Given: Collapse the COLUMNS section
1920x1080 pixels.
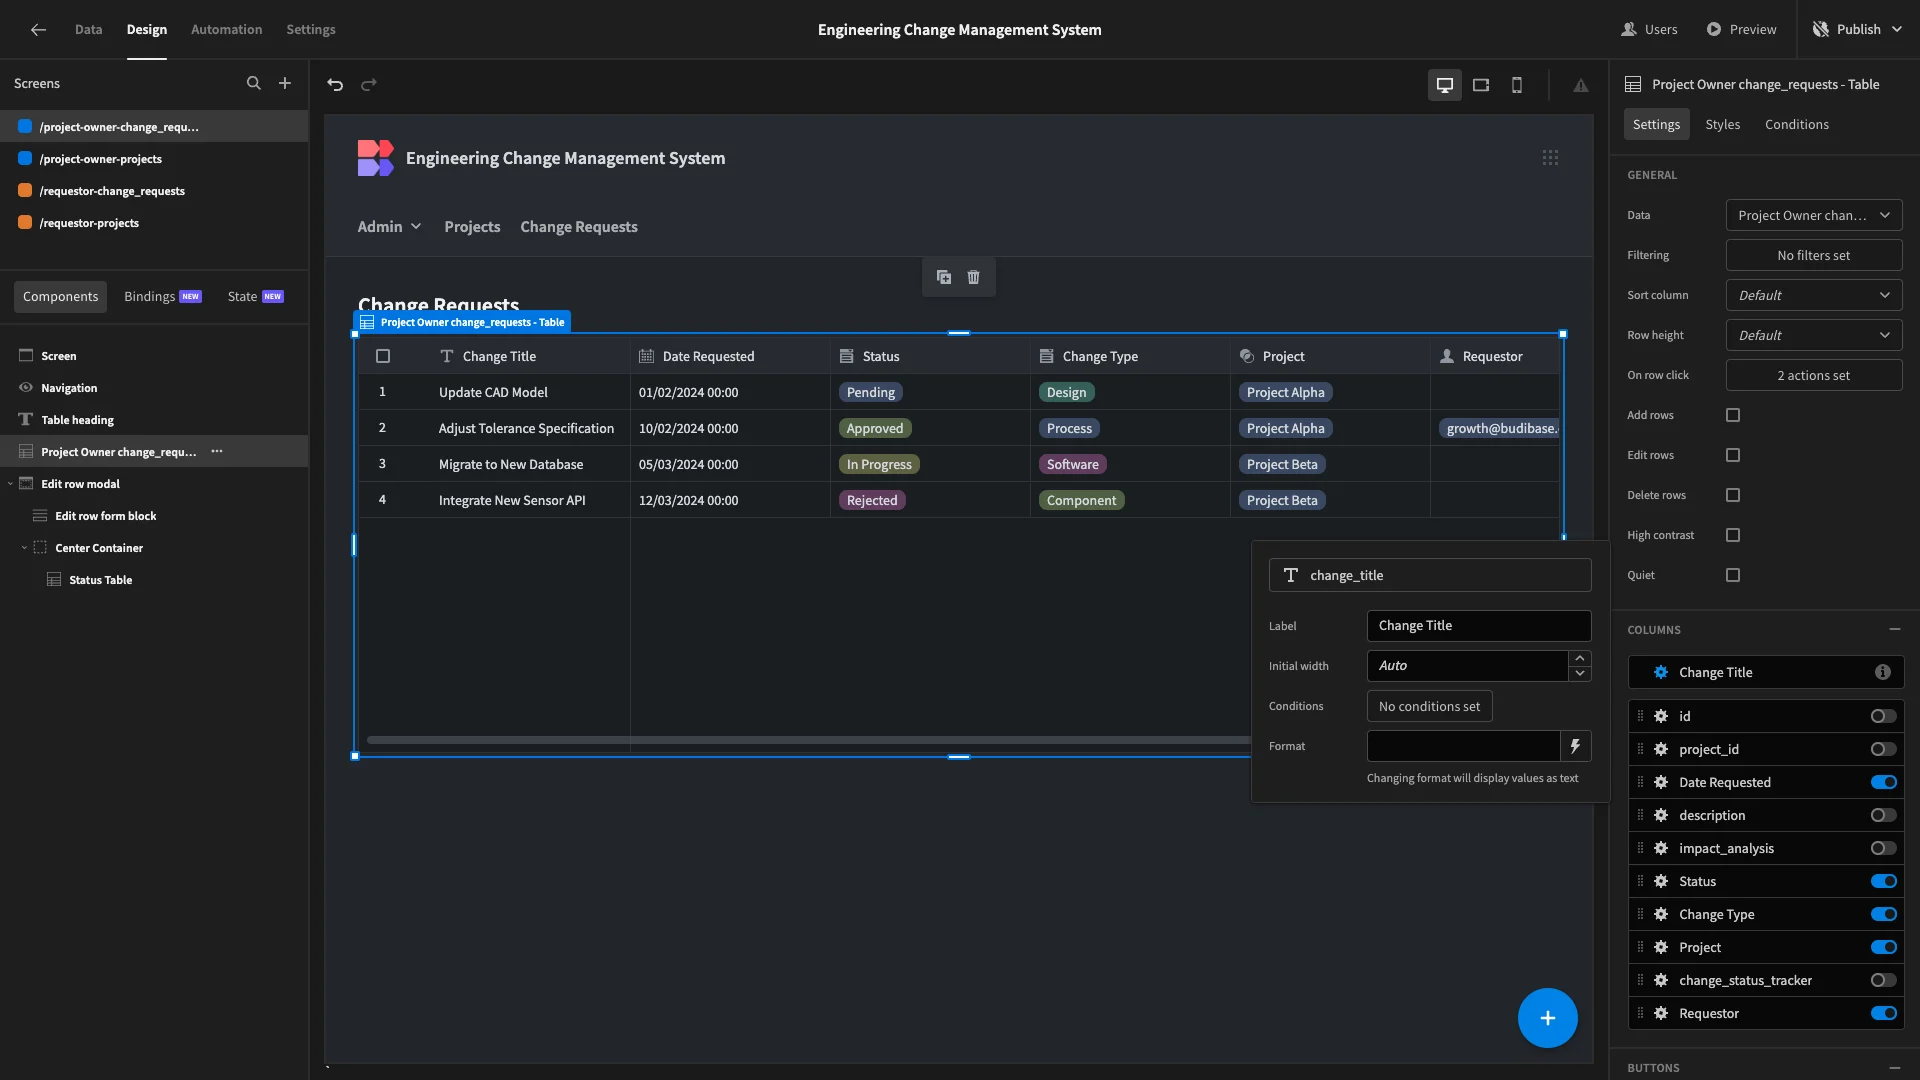Looking at the screenshot, I should pos(1895,630).
